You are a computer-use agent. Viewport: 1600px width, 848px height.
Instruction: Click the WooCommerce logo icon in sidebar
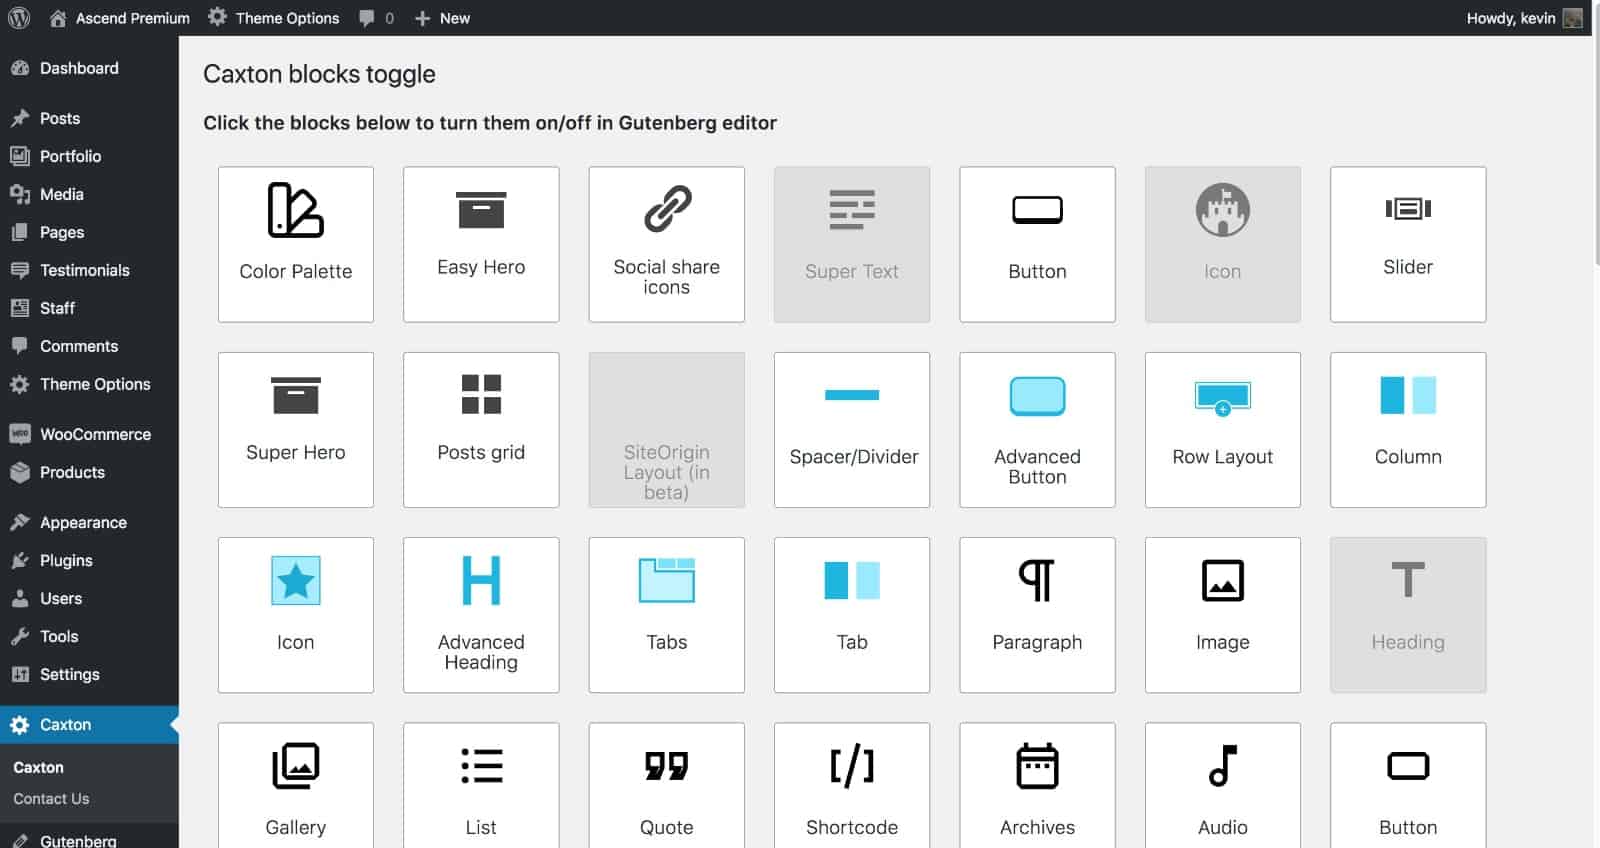20,434
